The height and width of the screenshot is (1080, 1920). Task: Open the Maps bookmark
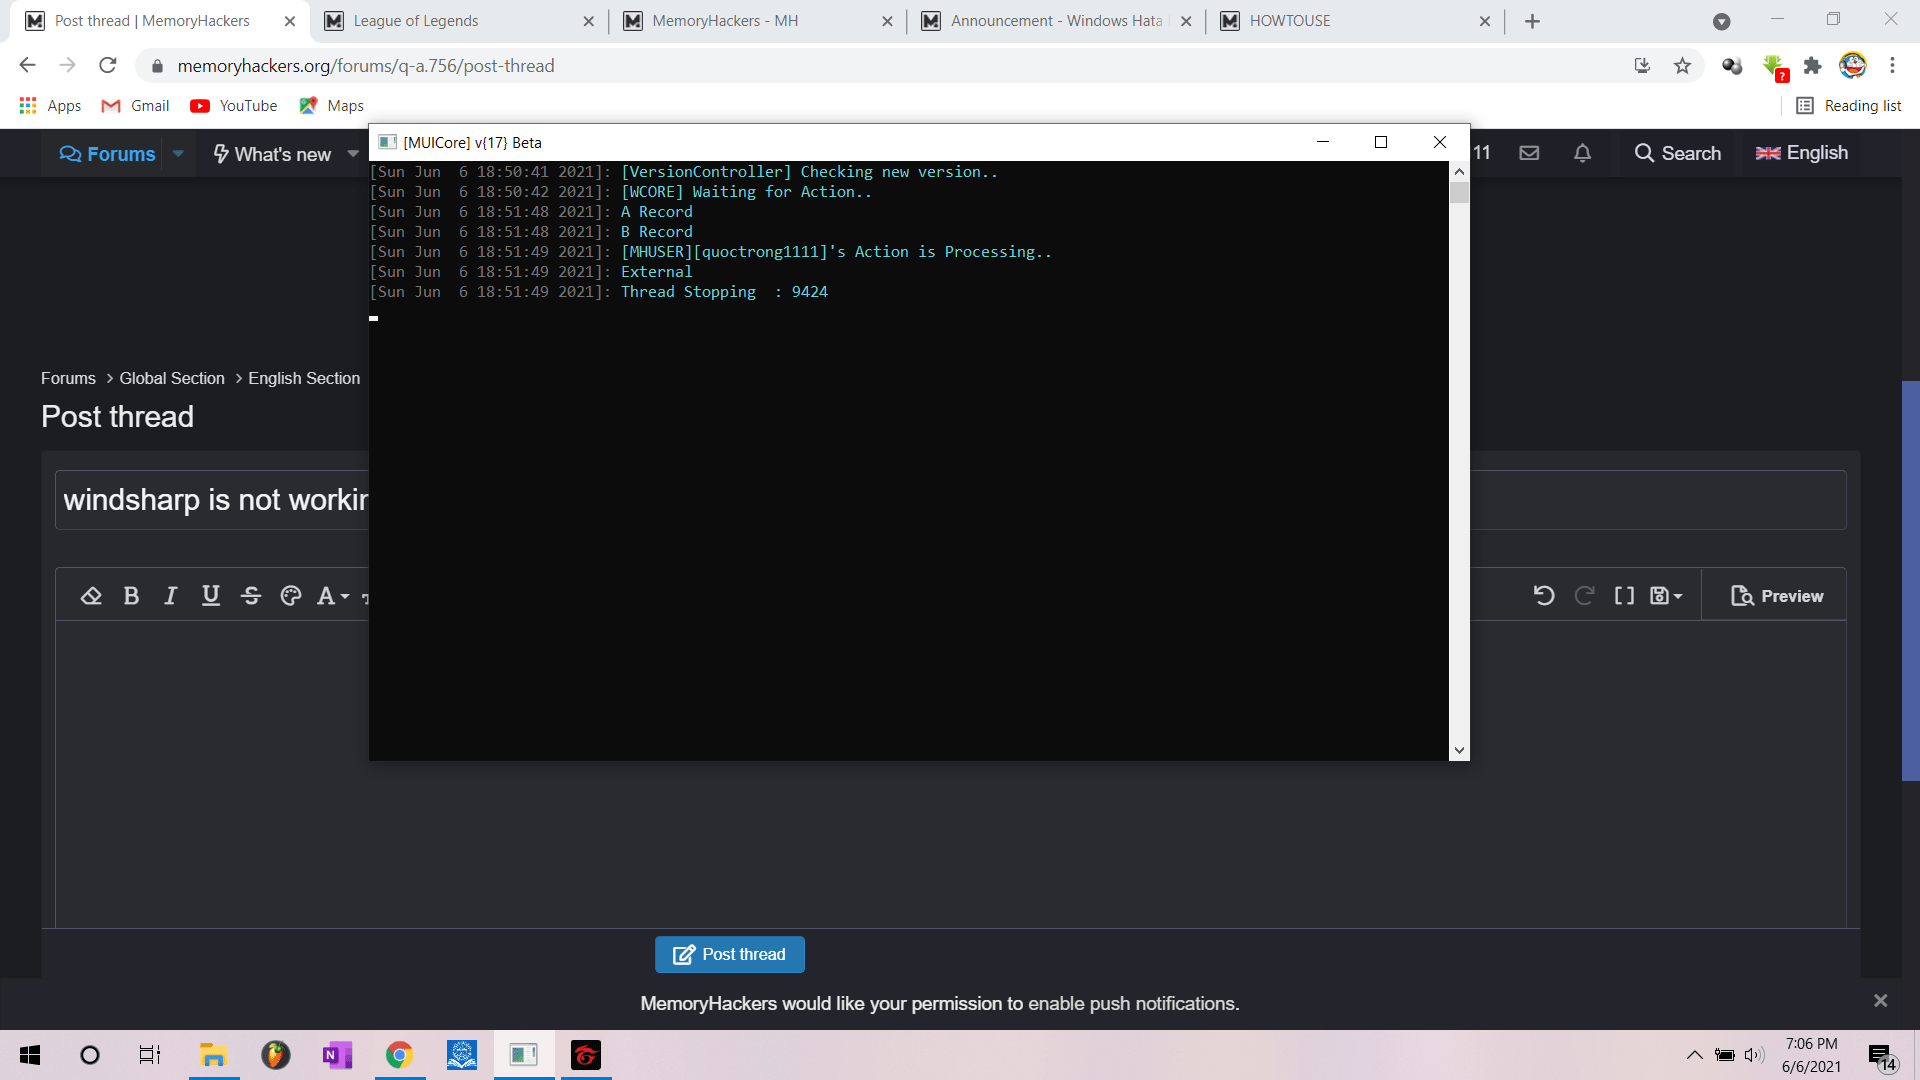(331, 105)
